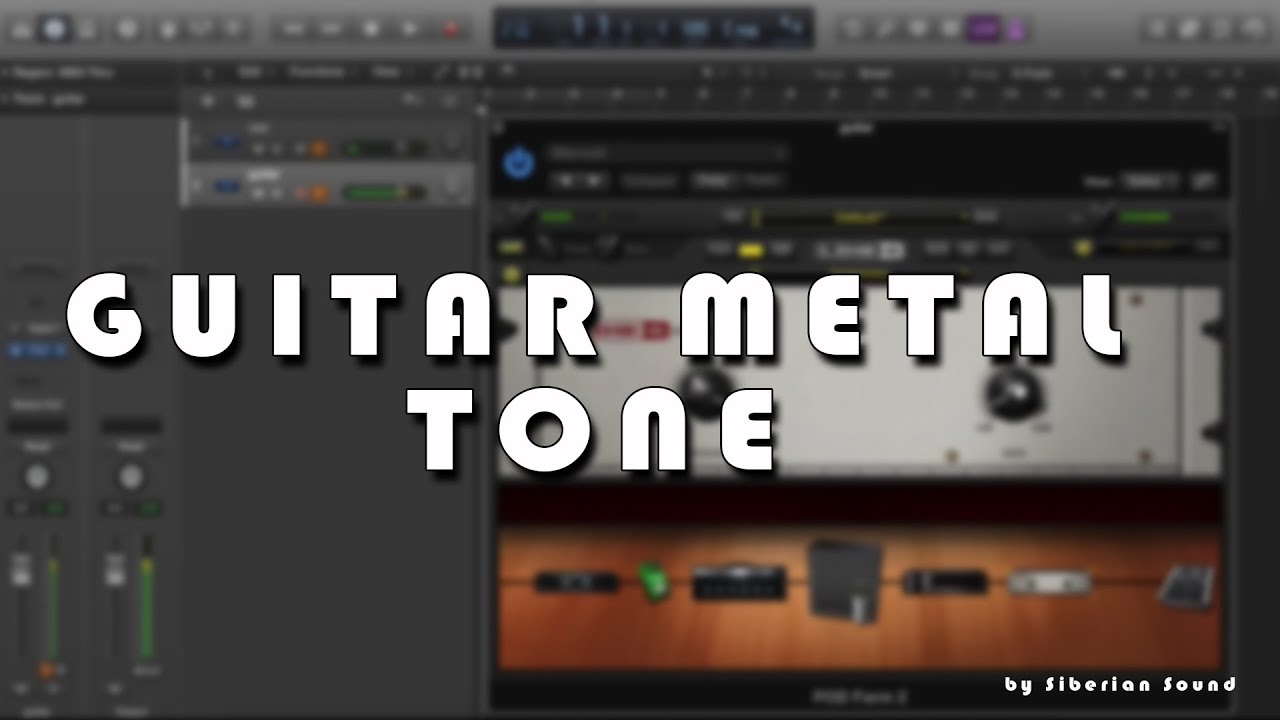This screenshot has width=1280, height=720.
Task: Select the green stomp pedal in signal chain
Action: point(653,582)
